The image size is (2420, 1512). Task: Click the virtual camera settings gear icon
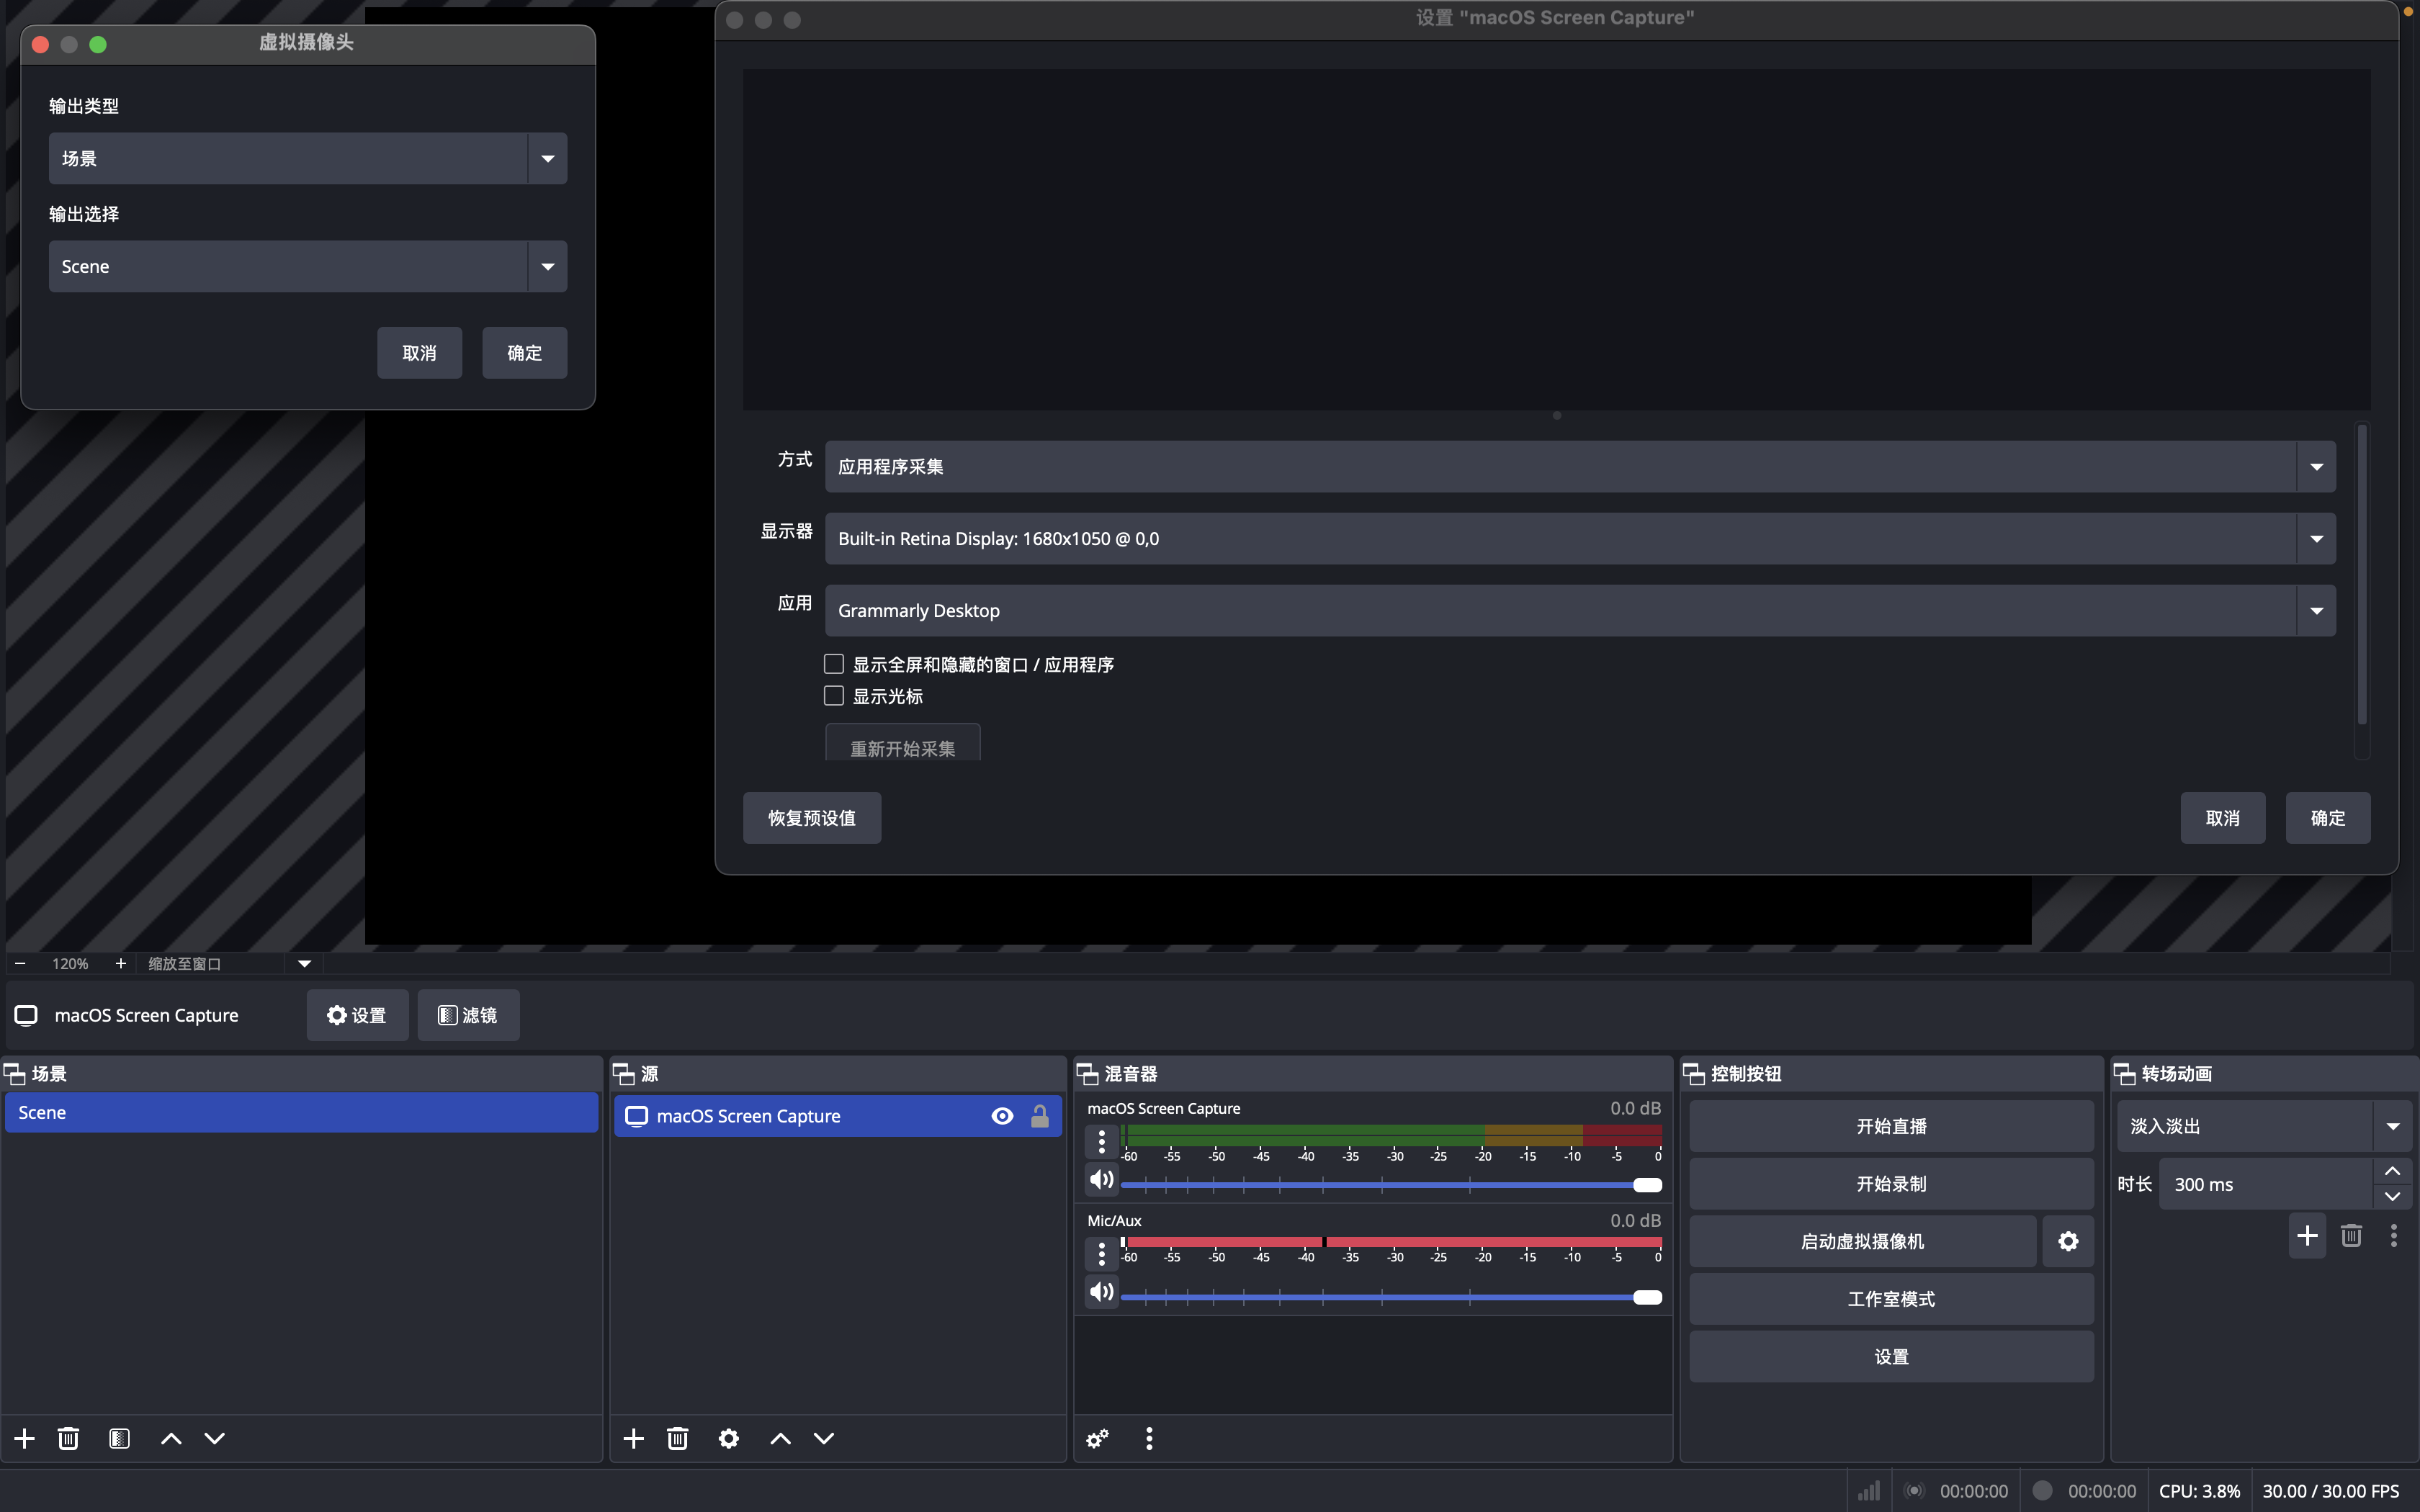click(2067, 1241)
